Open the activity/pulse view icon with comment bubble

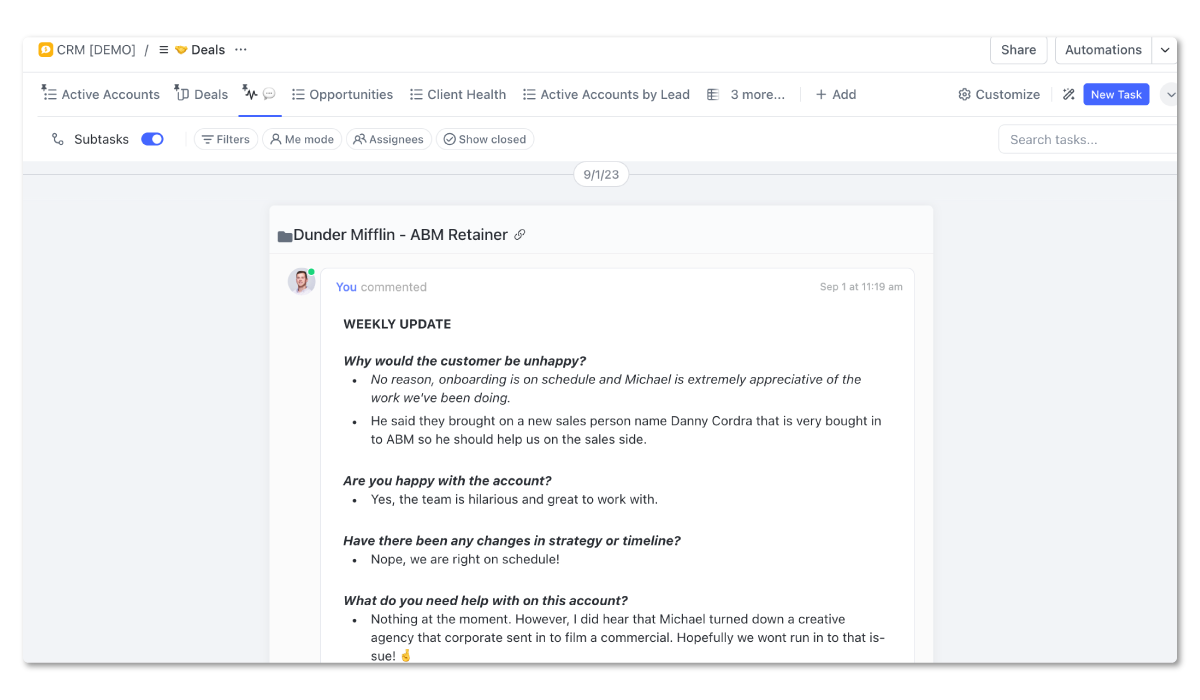pos(258,93)
